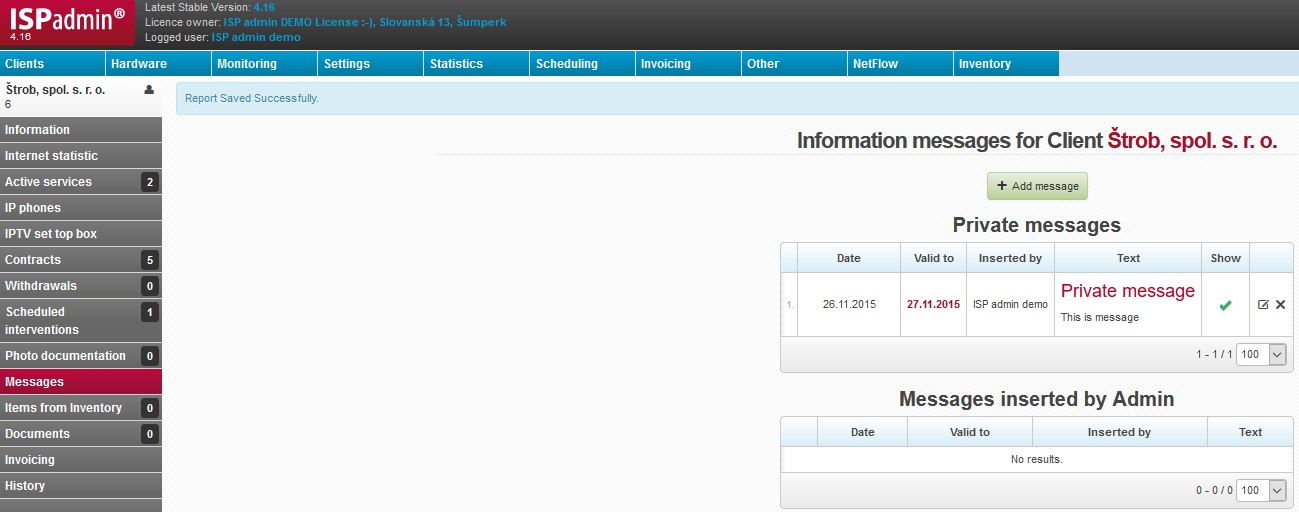
Task: Open the Other menu
Action: click(x=794, y=63)
